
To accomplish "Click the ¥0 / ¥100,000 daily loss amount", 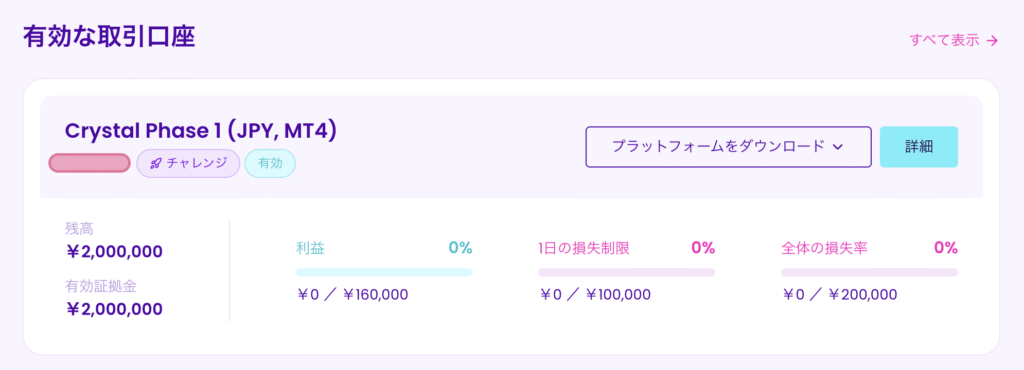I will tap(595, 295).
